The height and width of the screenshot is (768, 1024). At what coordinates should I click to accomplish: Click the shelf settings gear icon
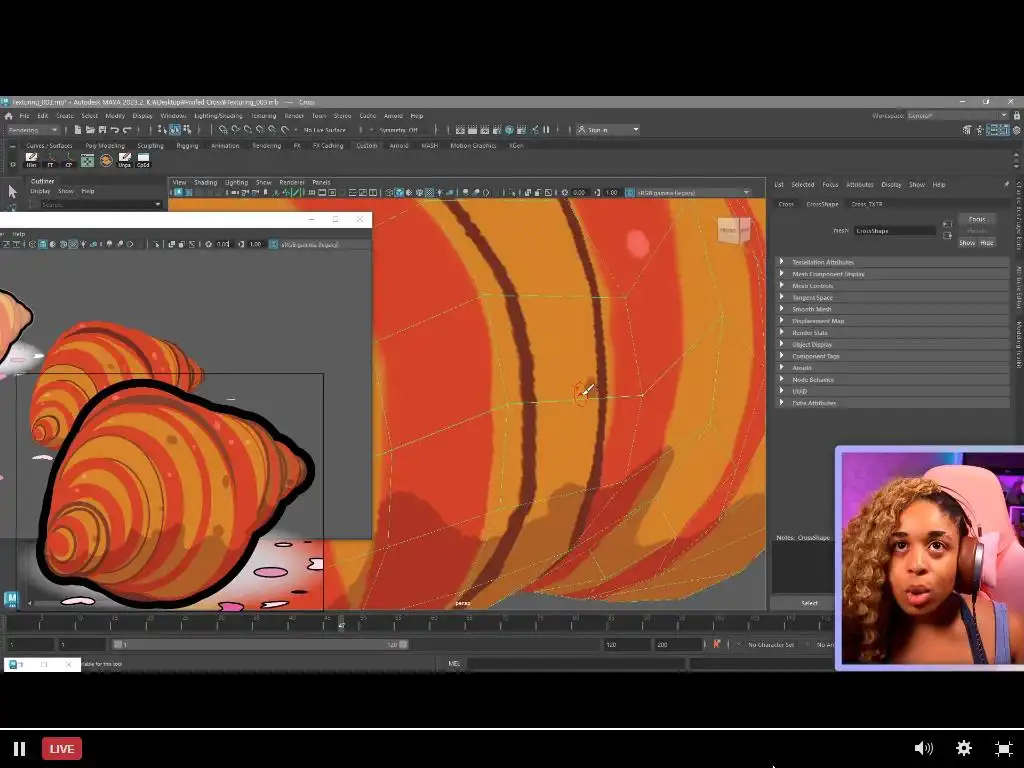(x=12, y=164)
